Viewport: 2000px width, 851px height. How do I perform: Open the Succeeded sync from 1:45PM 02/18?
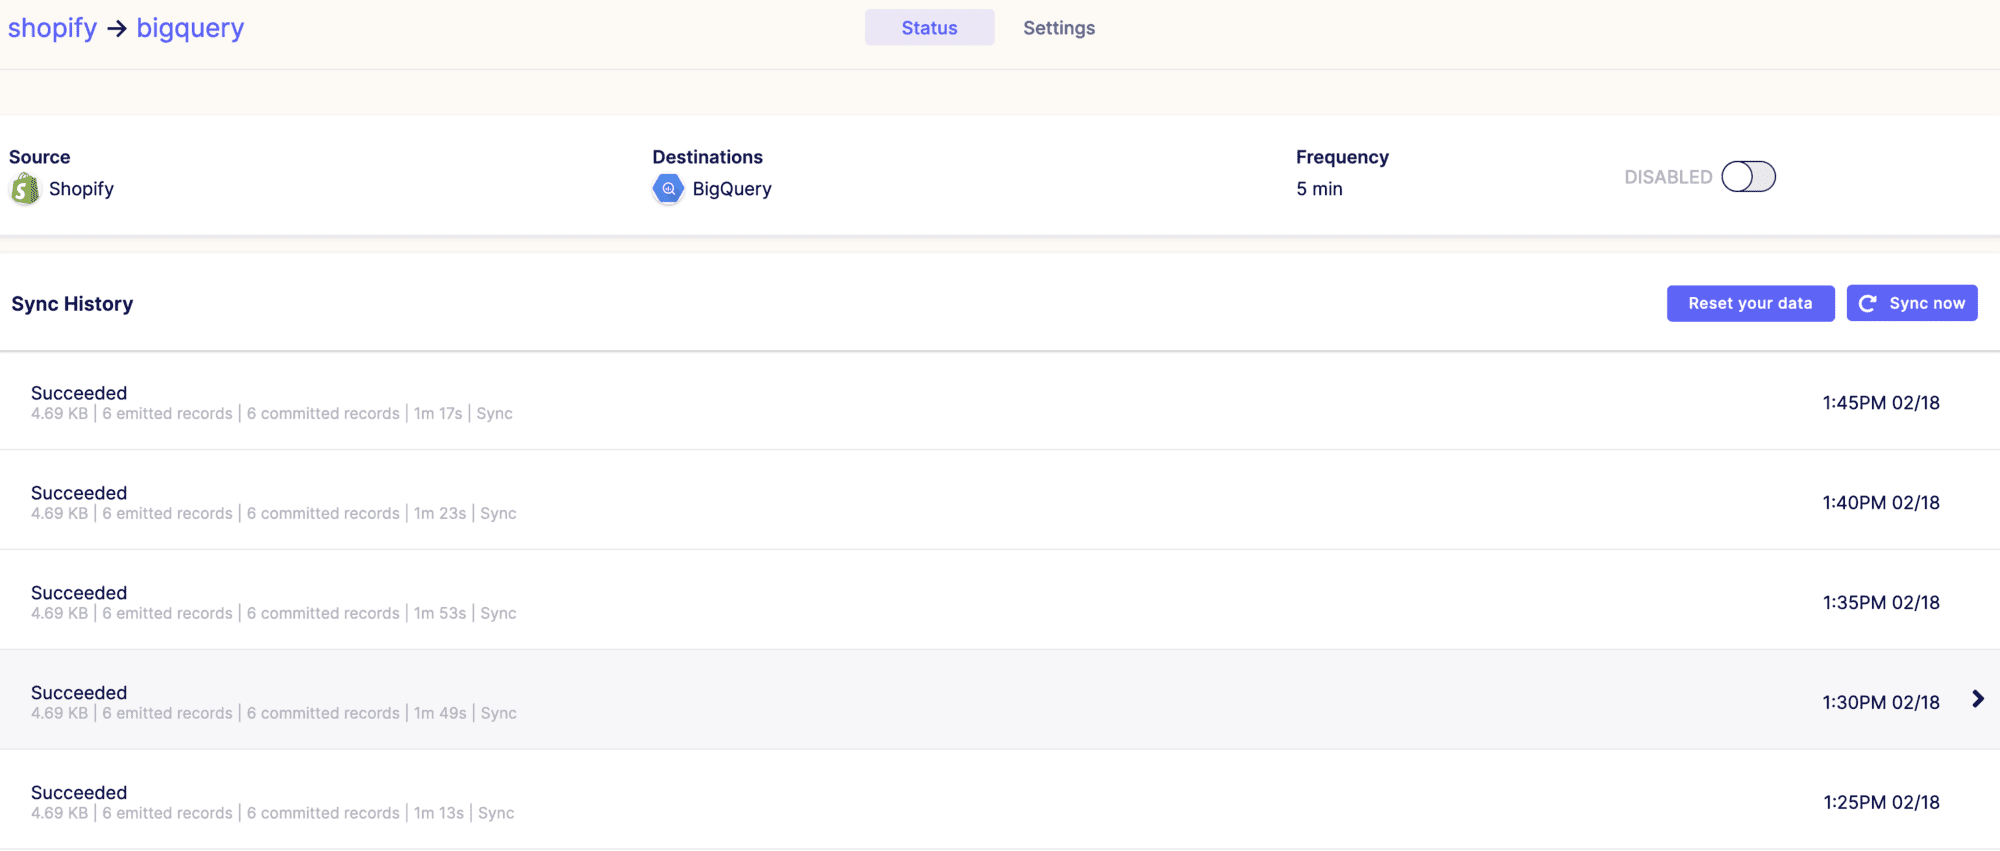click(x=1000, y=401)
